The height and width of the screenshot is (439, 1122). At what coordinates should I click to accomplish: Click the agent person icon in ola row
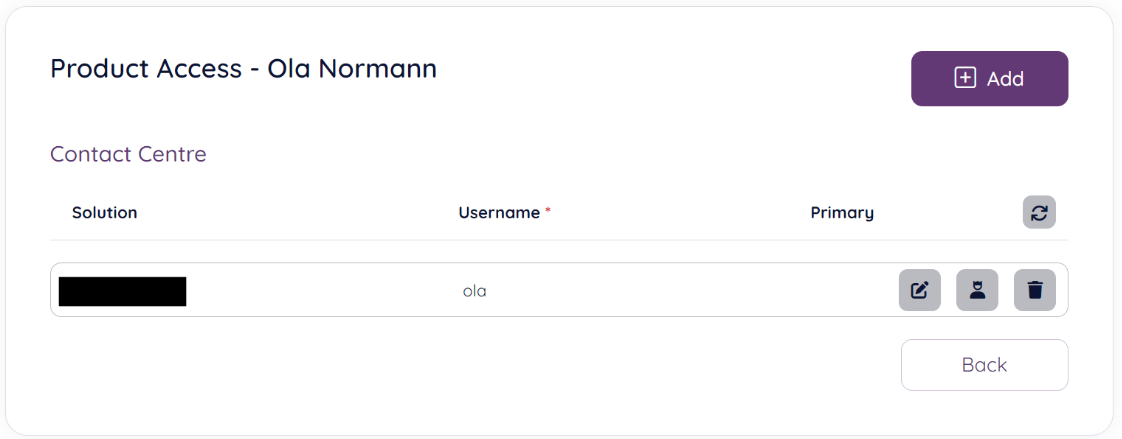(x=977, y=290)
